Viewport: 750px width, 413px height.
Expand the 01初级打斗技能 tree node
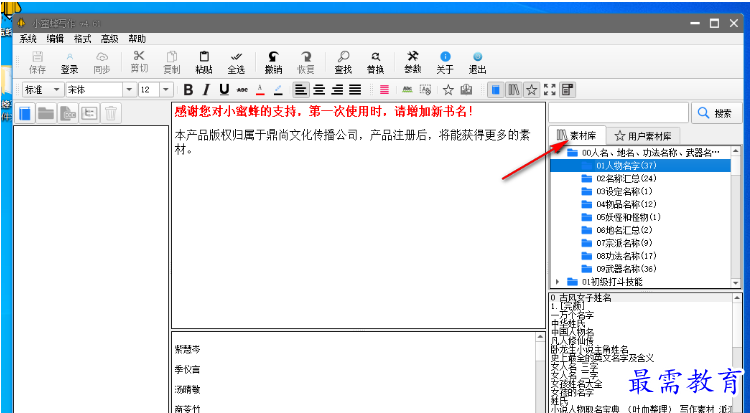click(x=557, y=282)
